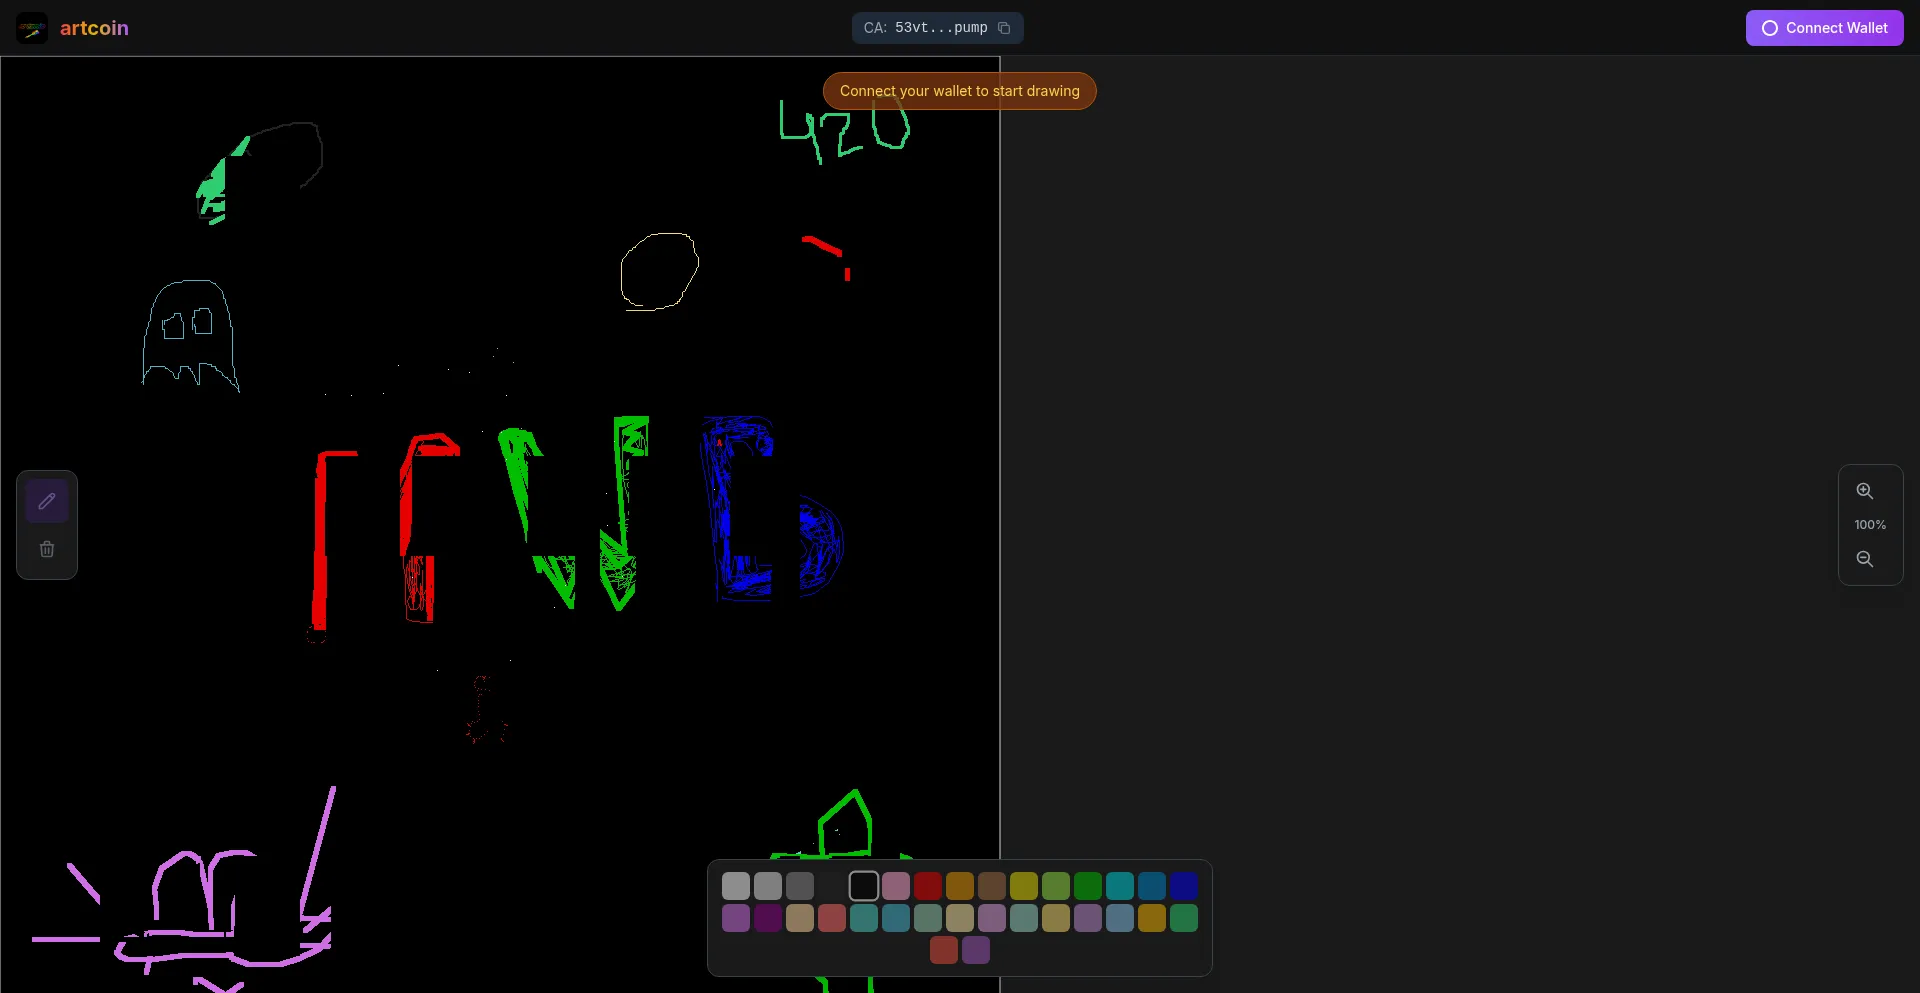Image resolution: width=1920 pixels, height=993 pixels.
Task: Pick the pink swatch beside the selected black
Action: 896,886
